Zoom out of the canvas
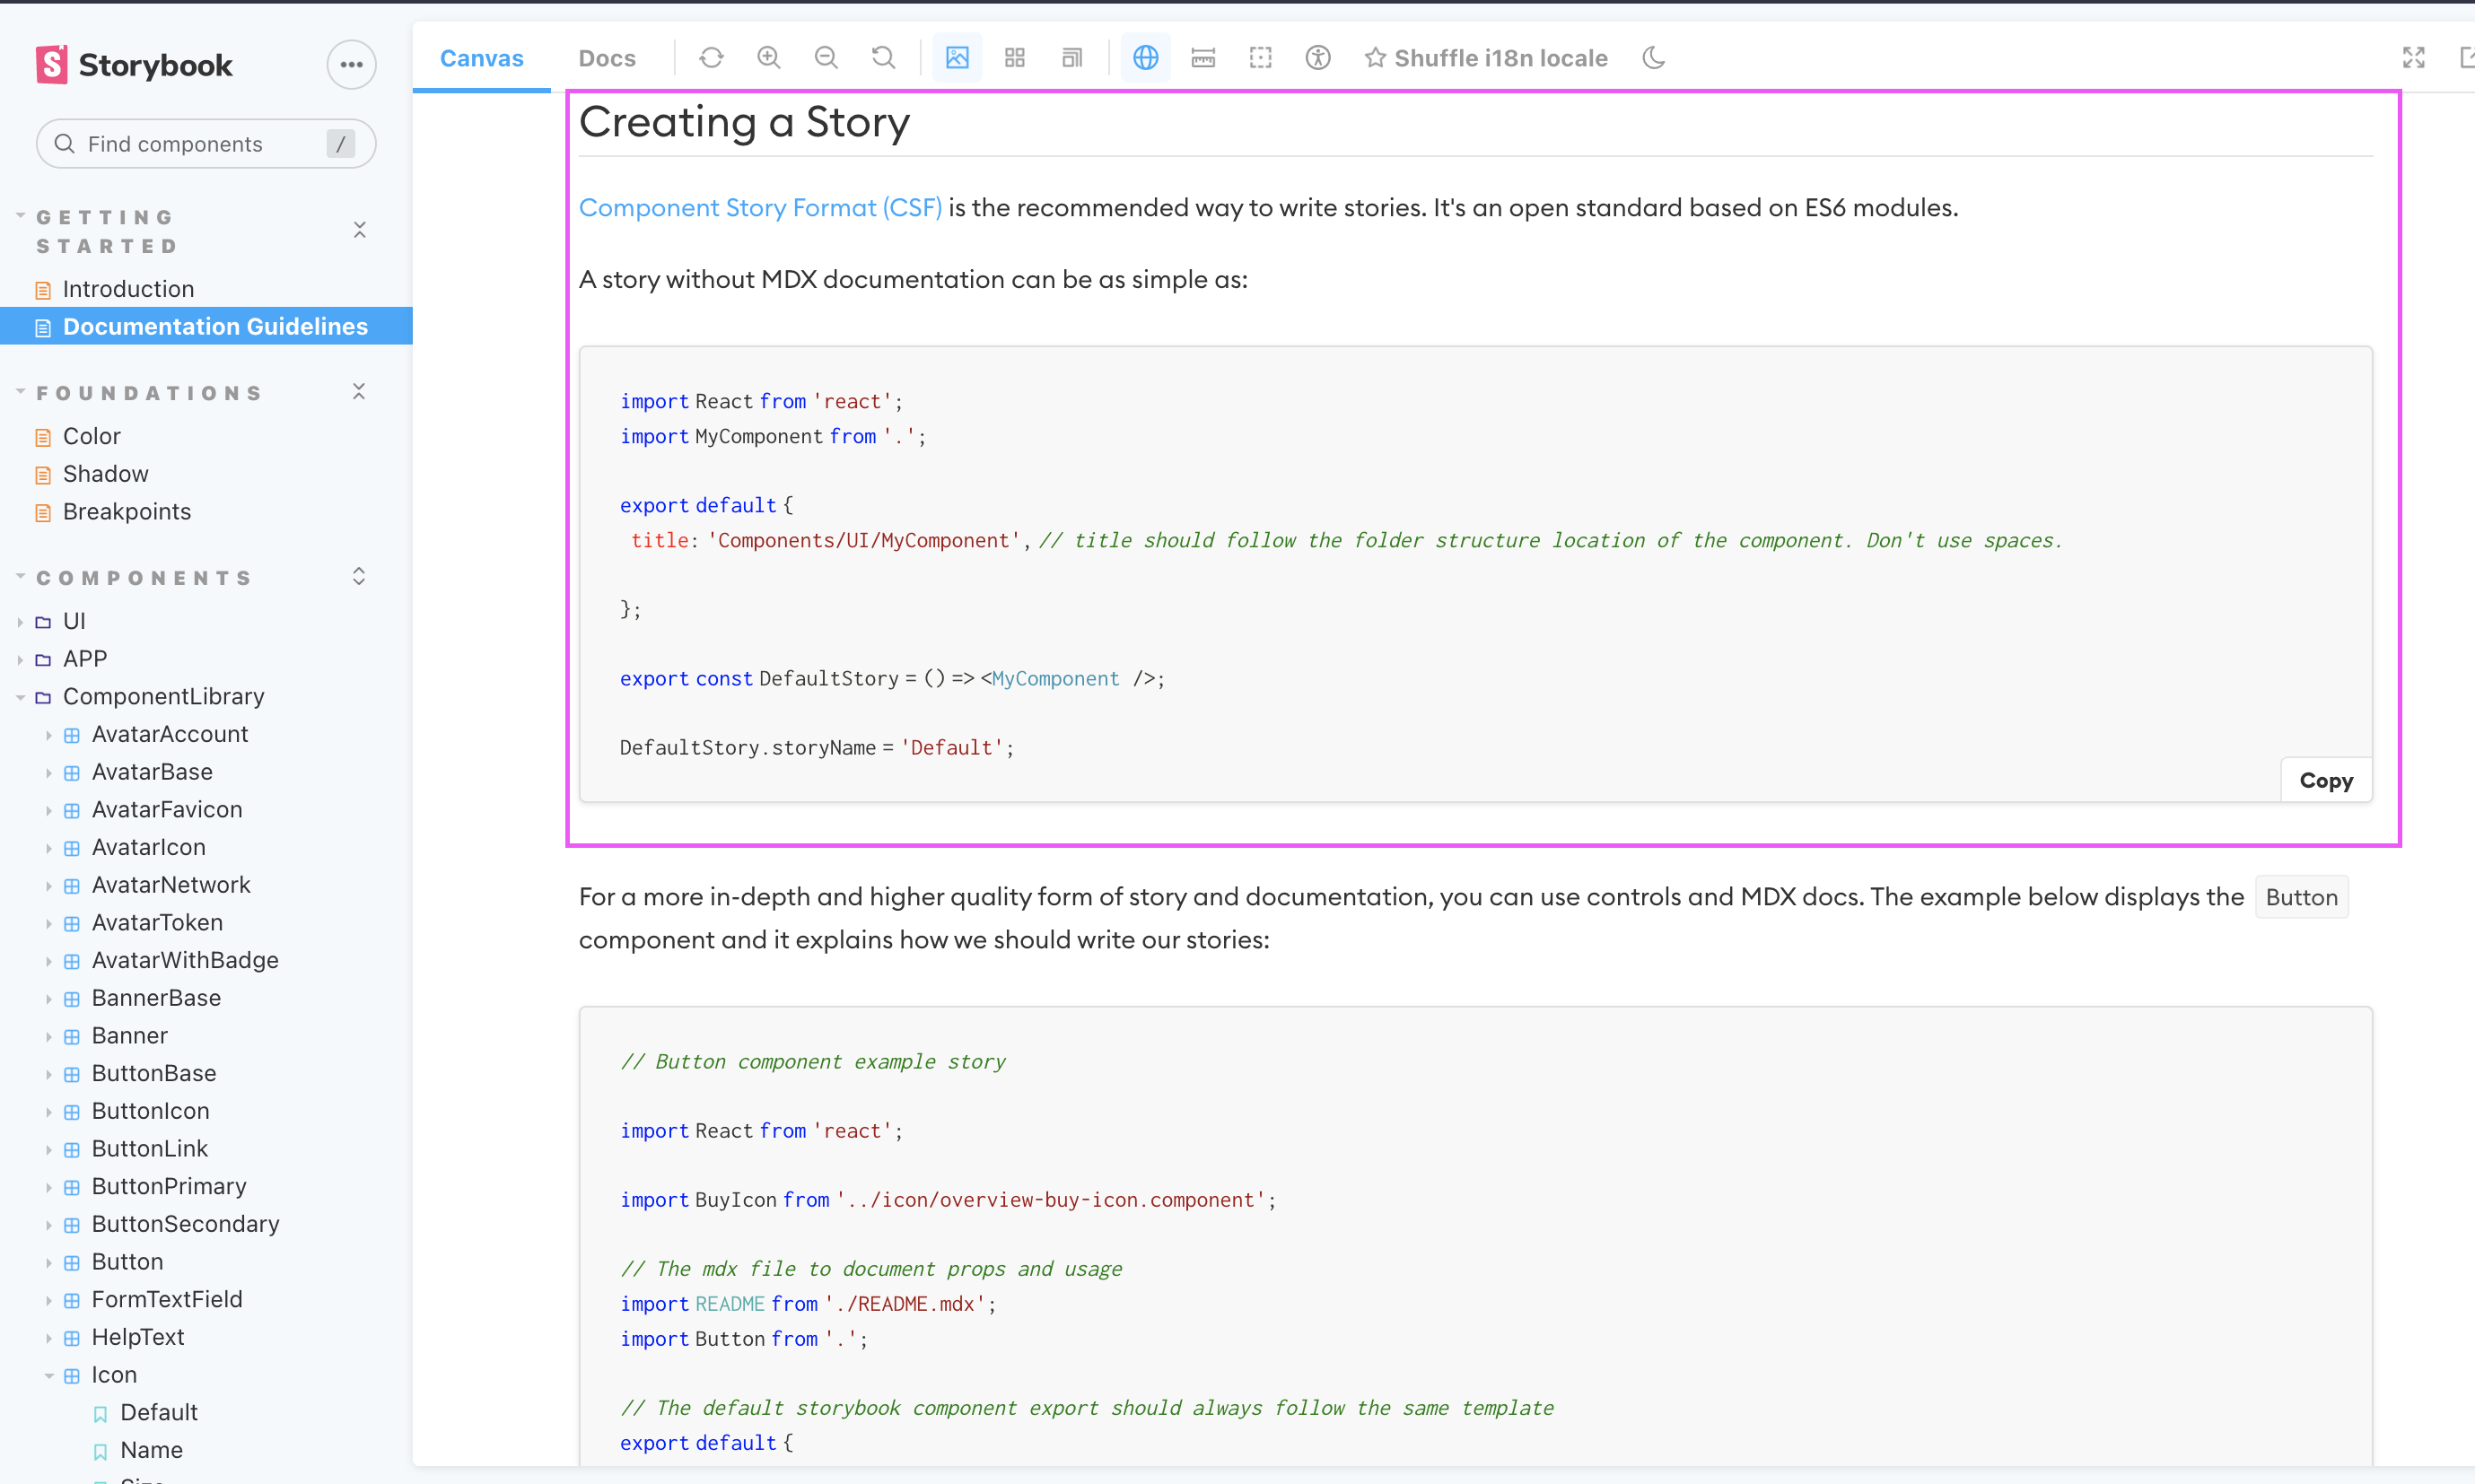 pyautogui.click(x=826, y=57)
